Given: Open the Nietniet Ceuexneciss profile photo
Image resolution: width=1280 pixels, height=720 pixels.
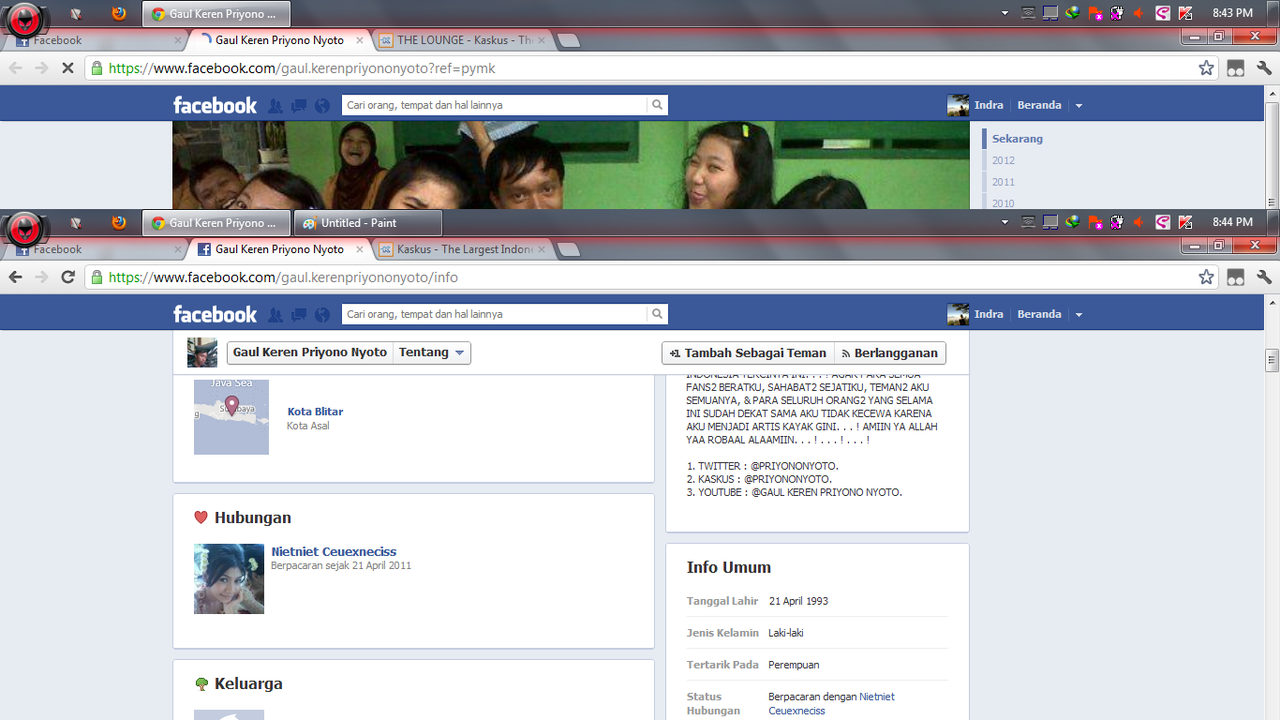Looking at the screenshot, I should (229, 579).
